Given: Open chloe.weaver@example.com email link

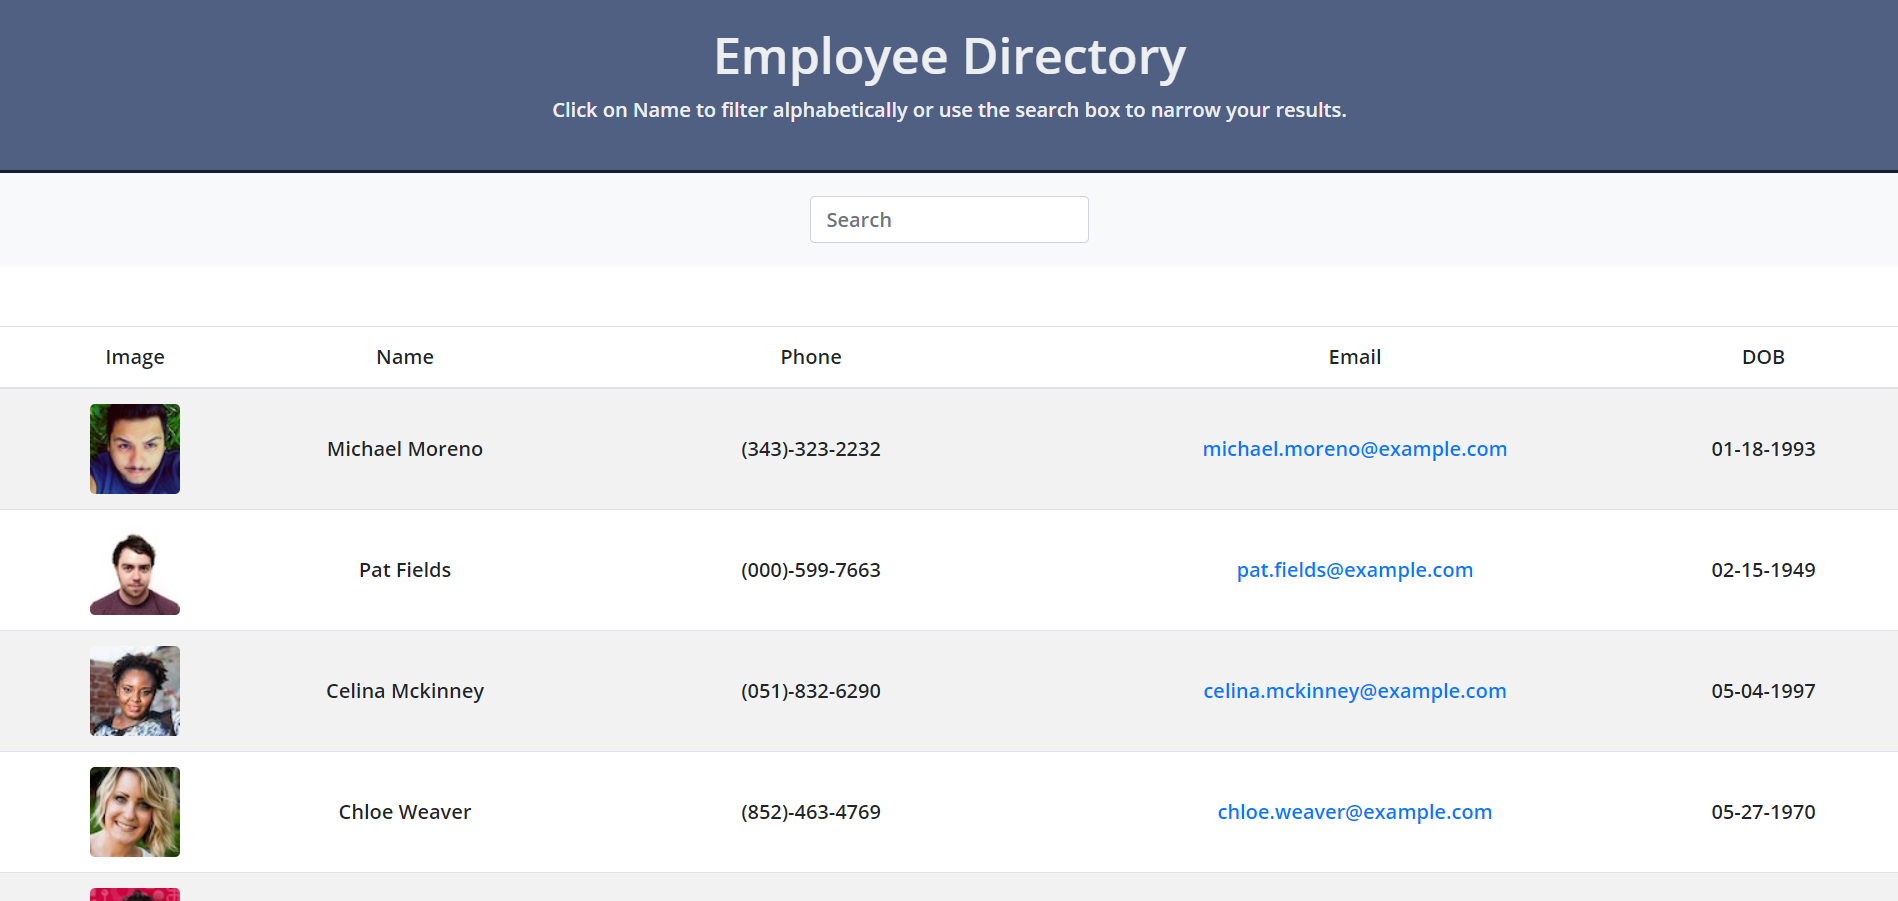Looking at the screenshot, I should 1354,811.
